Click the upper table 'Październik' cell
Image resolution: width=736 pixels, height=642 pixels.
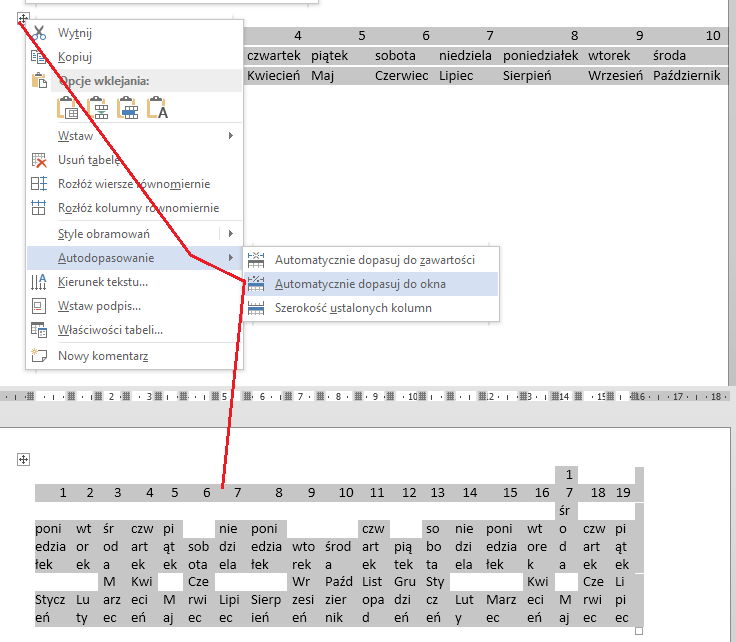tap(686, 76)
